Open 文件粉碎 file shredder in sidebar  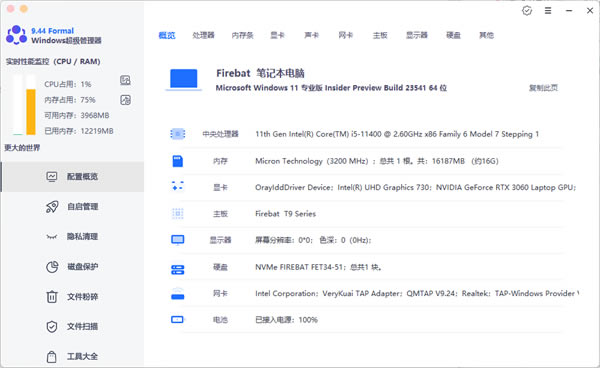(73, 296)
